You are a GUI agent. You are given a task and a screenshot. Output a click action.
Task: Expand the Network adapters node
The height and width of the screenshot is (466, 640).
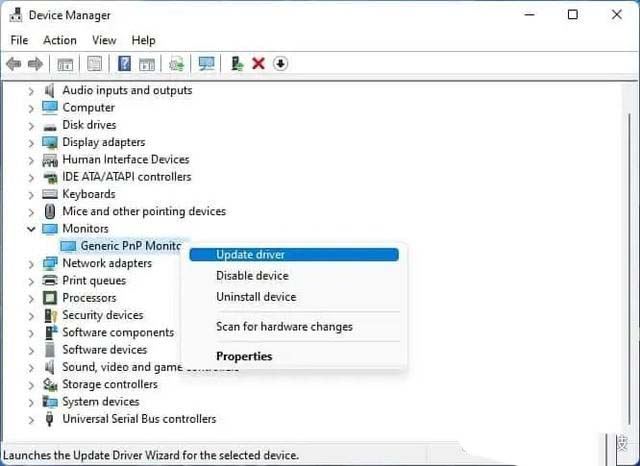[31, 263]
